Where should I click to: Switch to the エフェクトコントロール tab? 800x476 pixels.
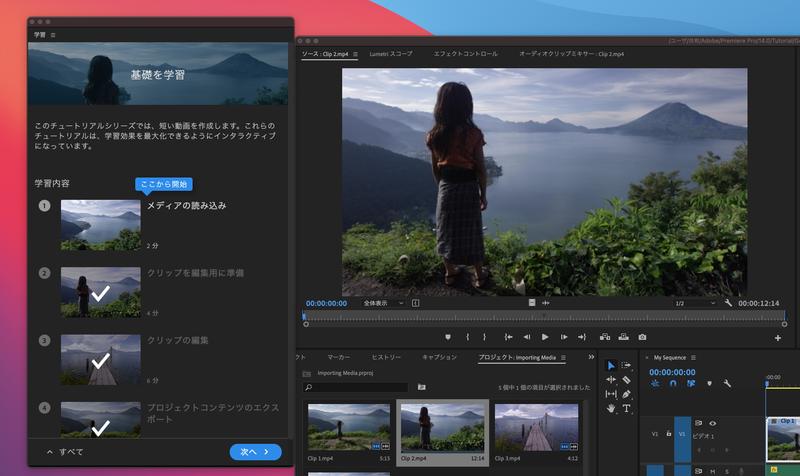[465, 53]
